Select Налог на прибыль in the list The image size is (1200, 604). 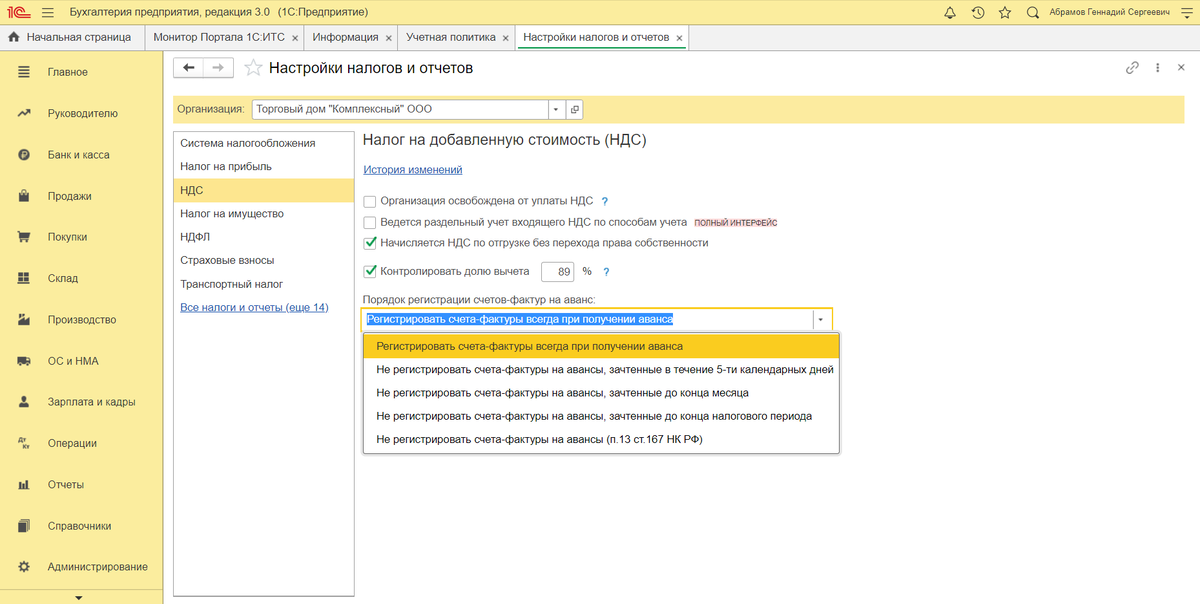point(264,166)
